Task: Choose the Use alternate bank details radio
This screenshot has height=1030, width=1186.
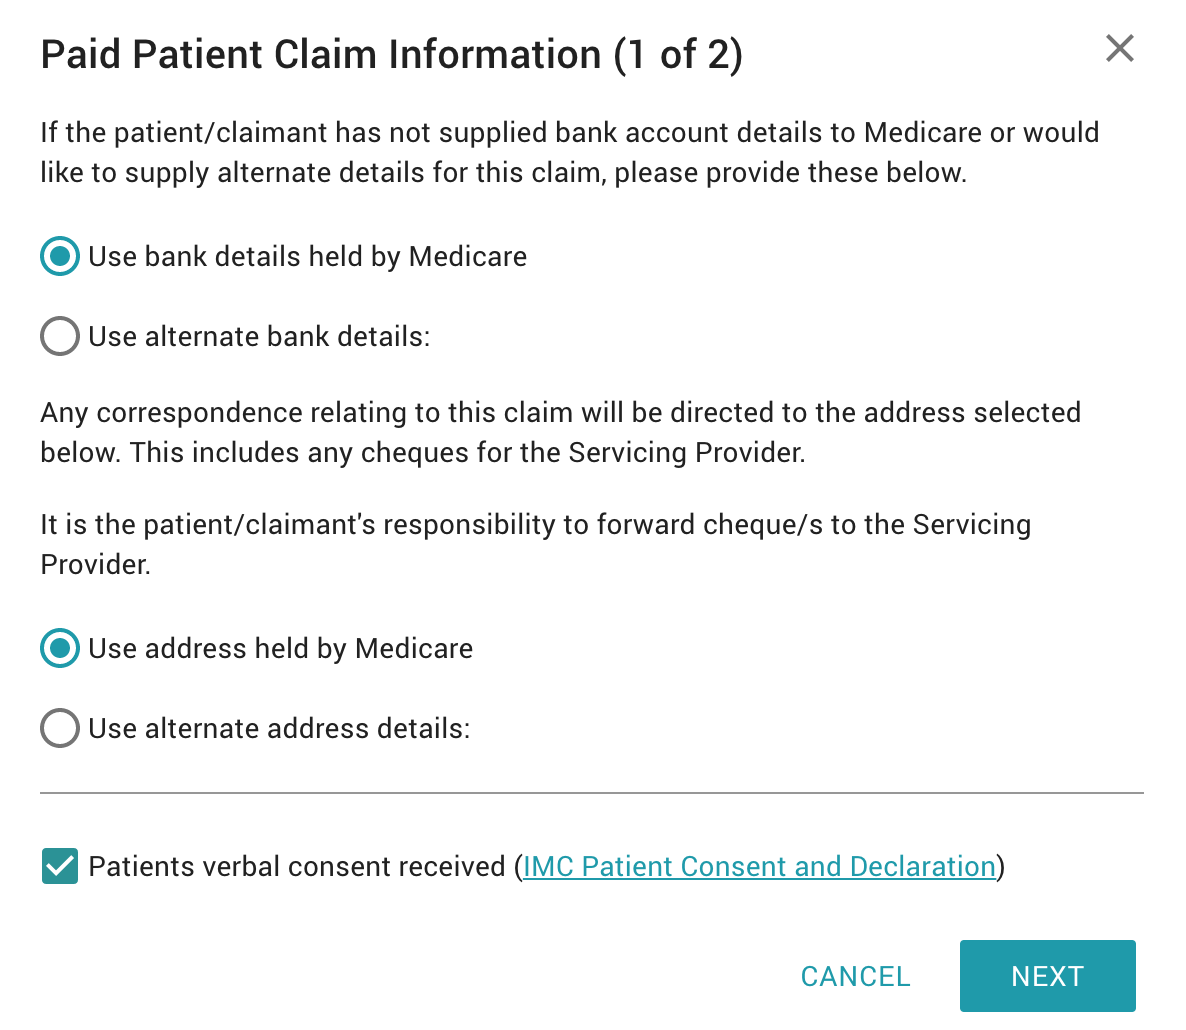Action: point(60,337)
